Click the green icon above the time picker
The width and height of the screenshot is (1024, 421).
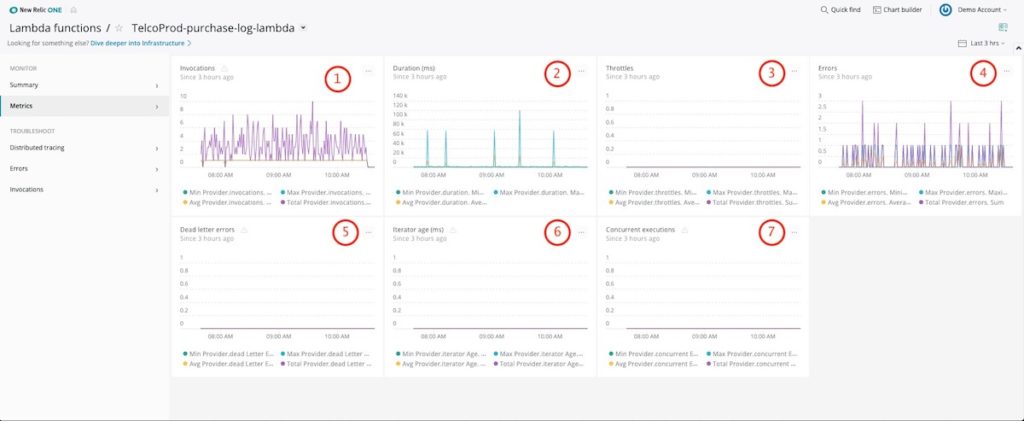pos(1002,27)
